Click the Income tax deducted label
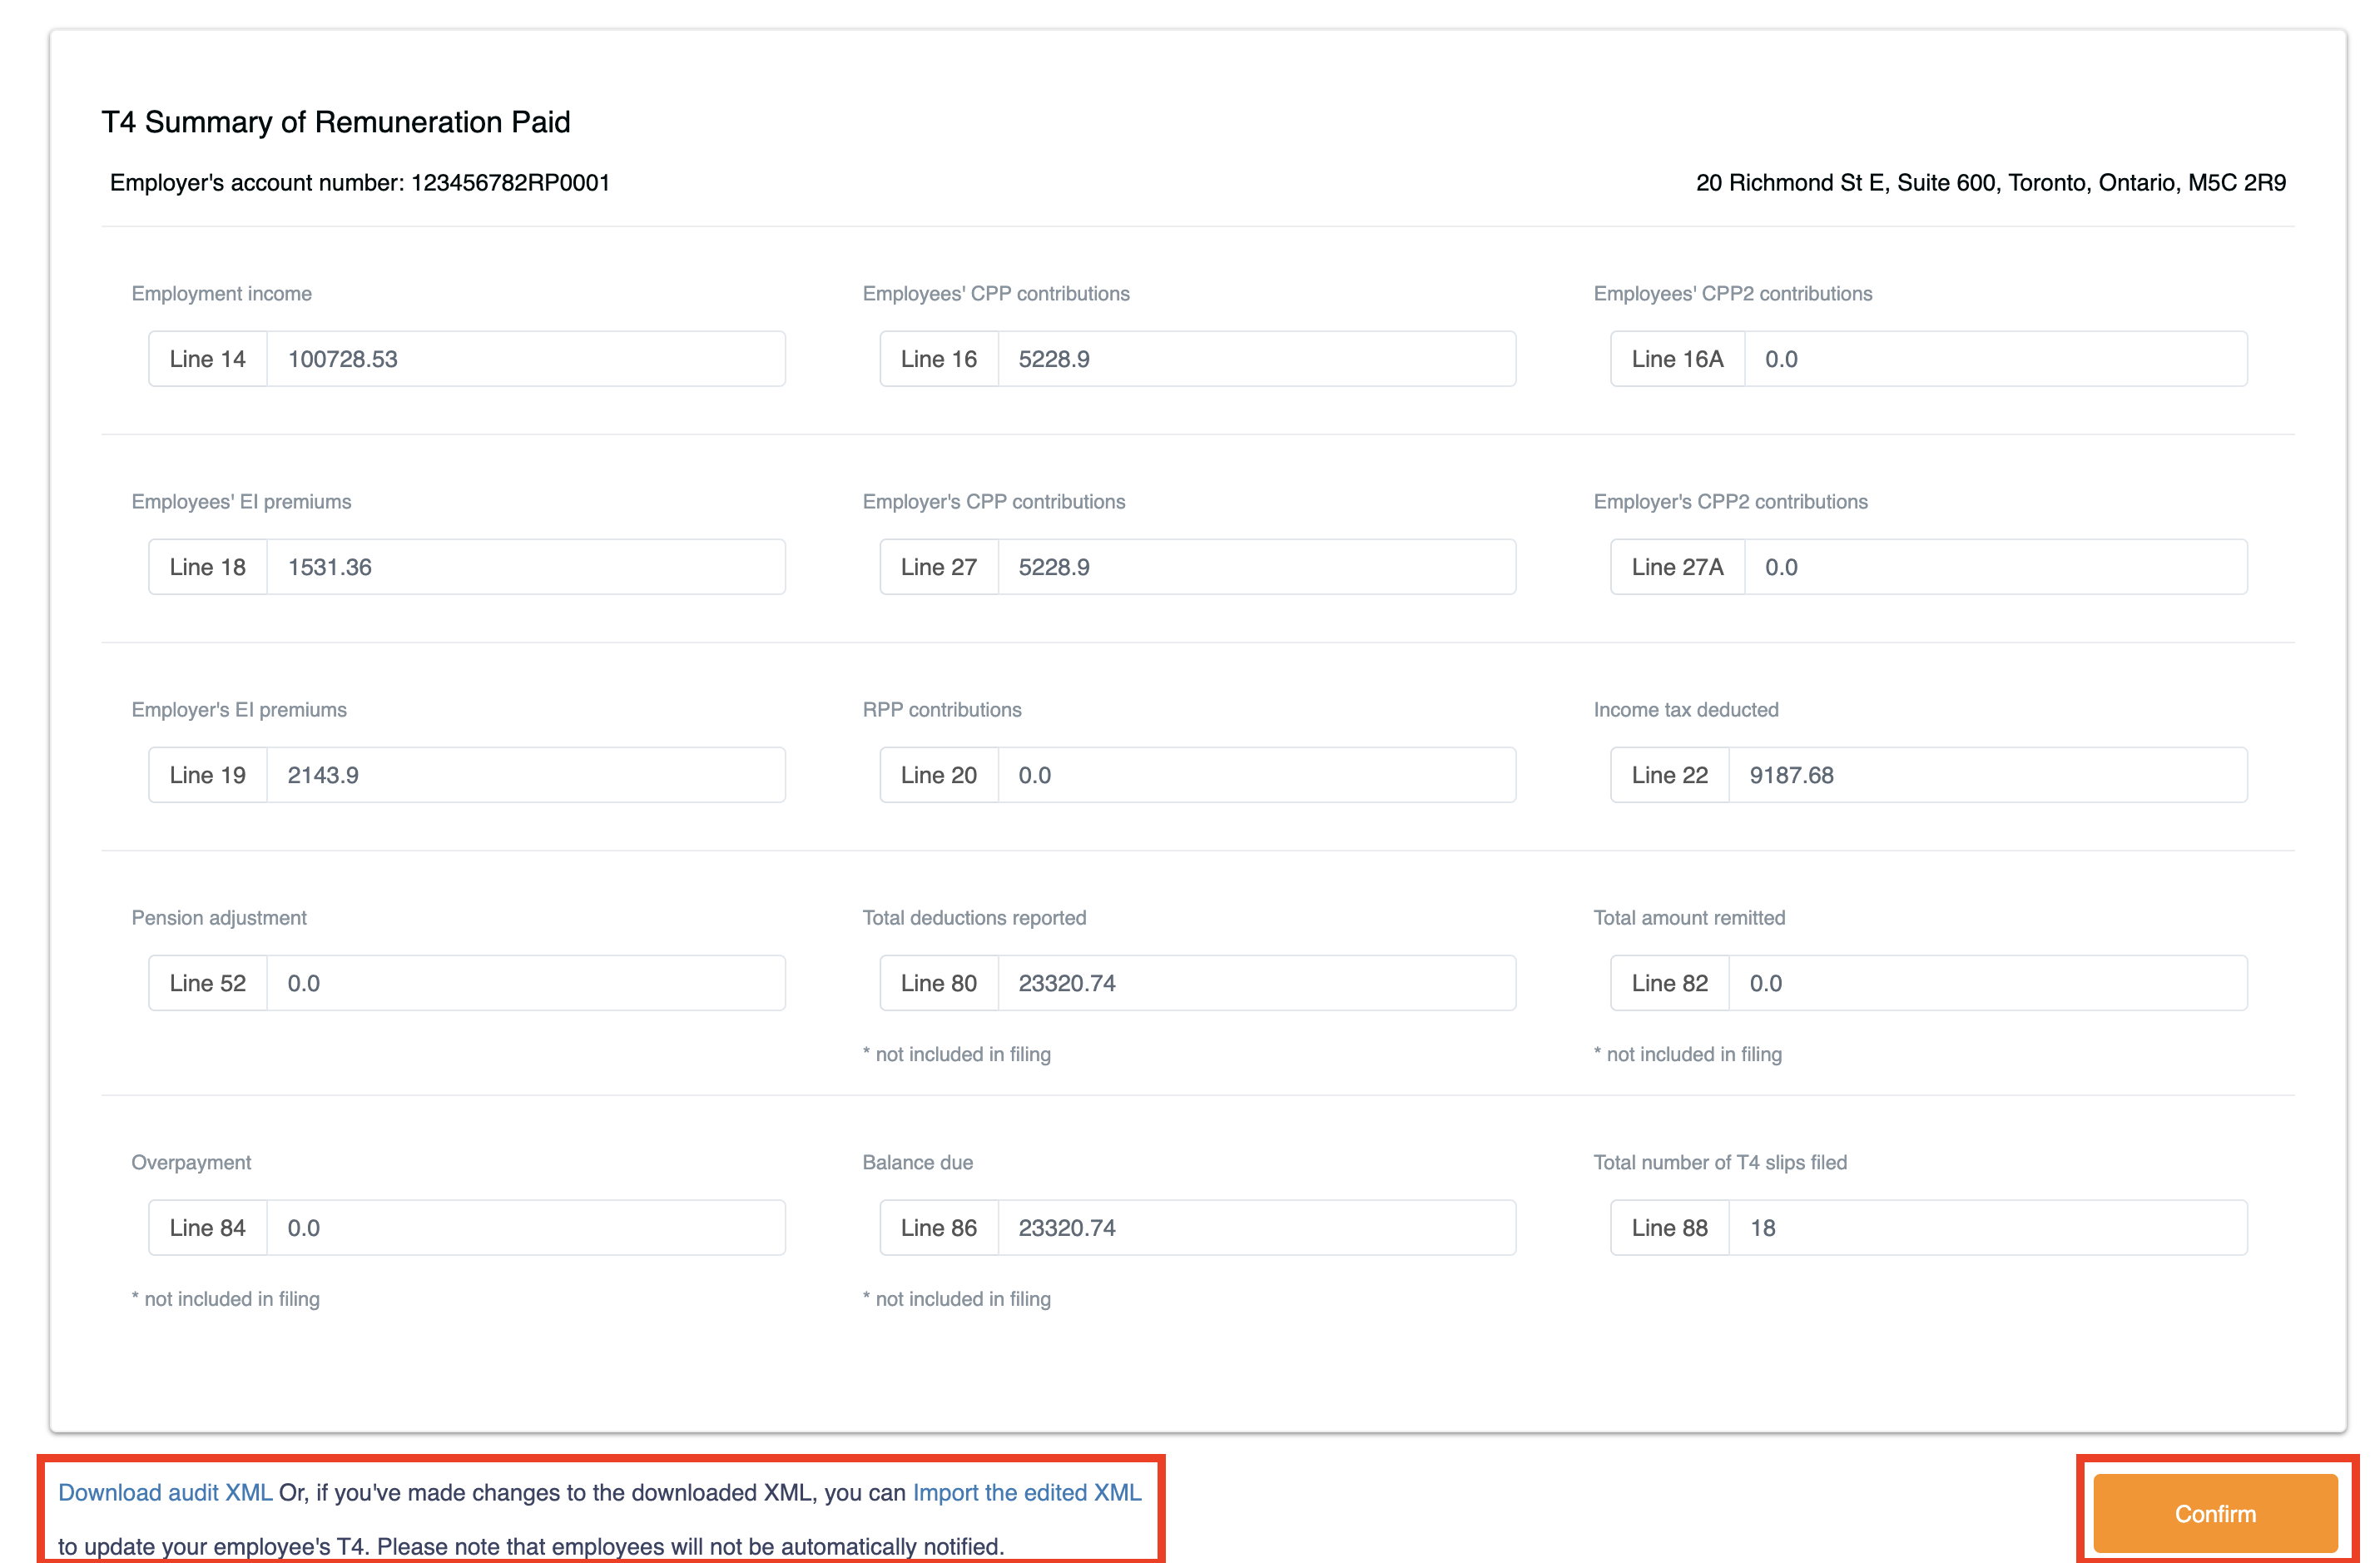The image size is (2380, 1563). click(x=1686, y=710)
